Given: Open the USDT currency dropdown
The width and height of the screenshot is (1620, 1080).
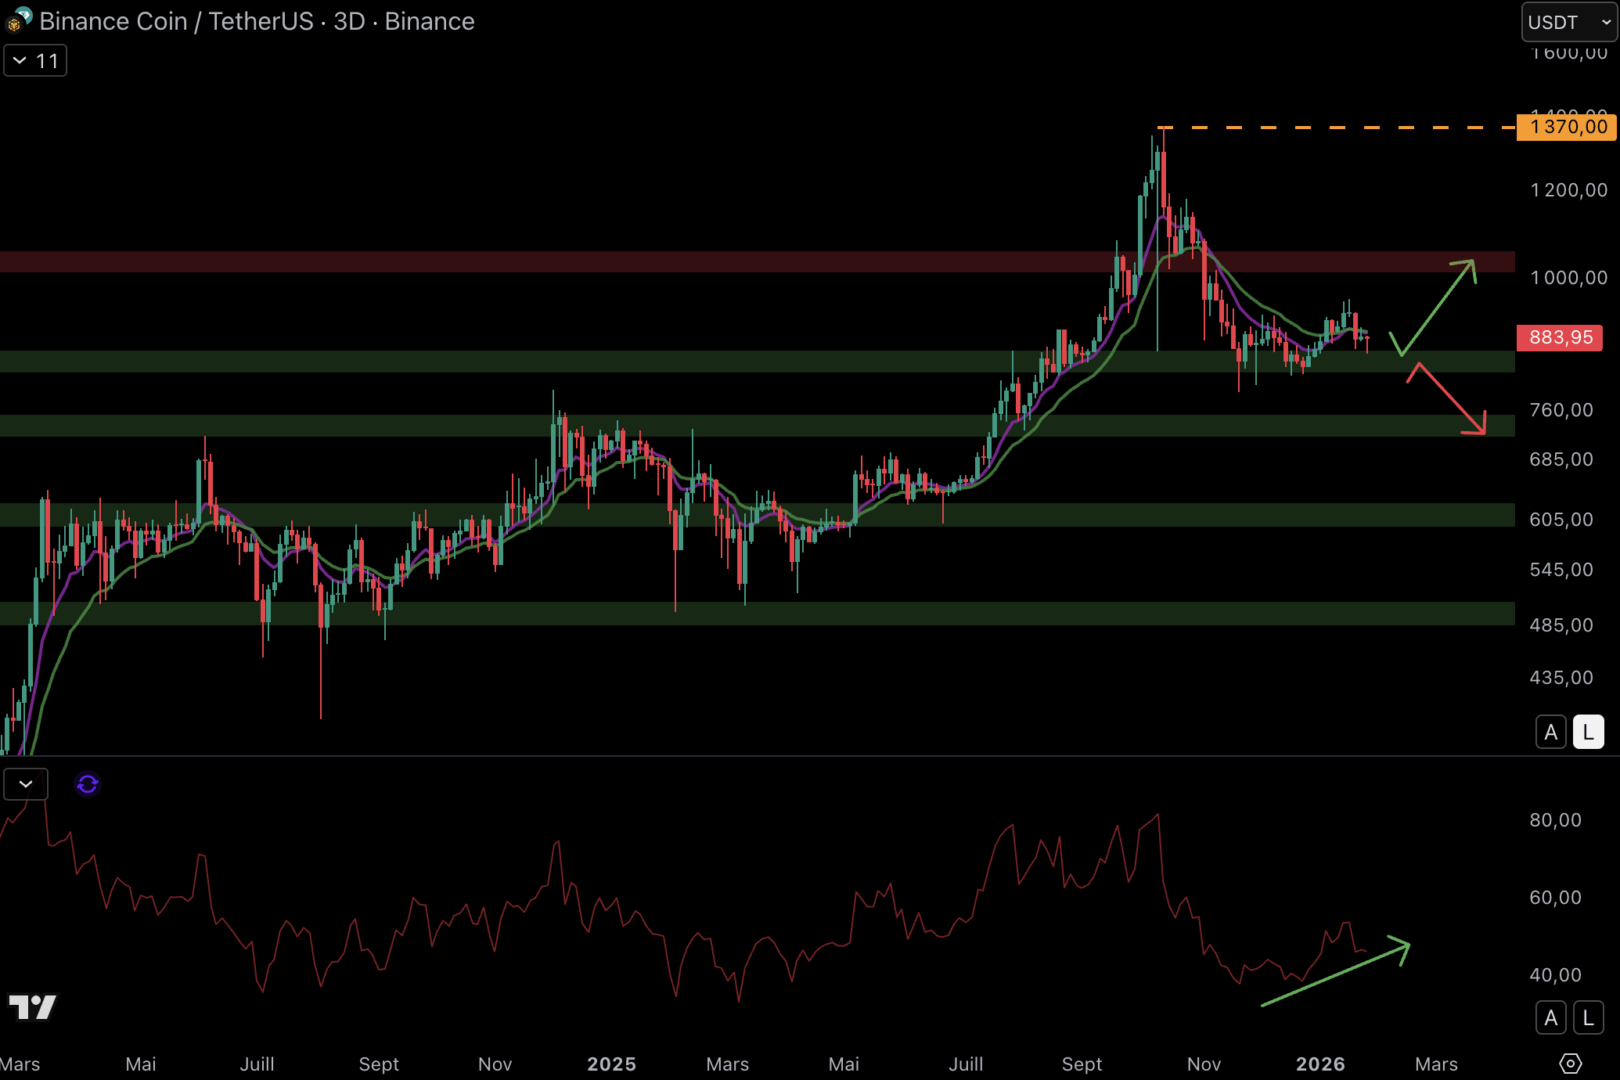Looking at the screenshot, I should point(1568,22).
